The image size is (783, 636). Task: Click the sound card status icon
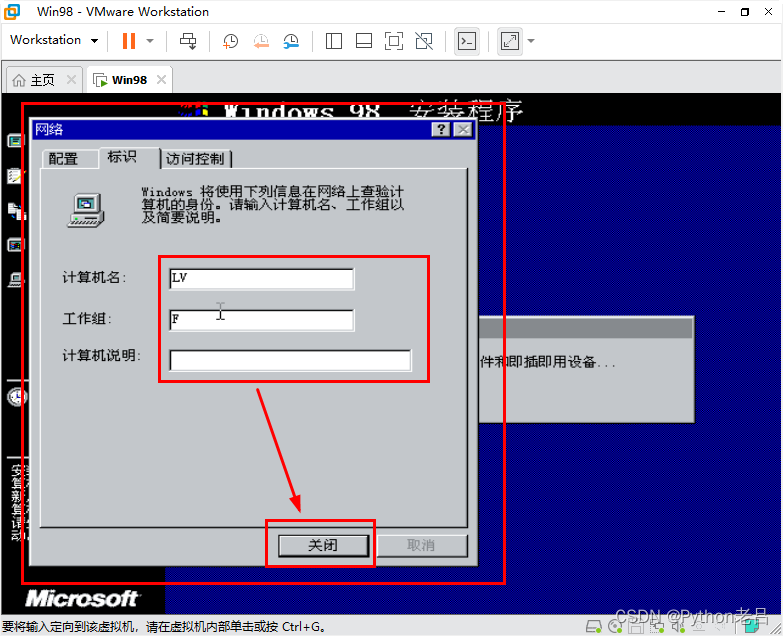coord(678,626)
